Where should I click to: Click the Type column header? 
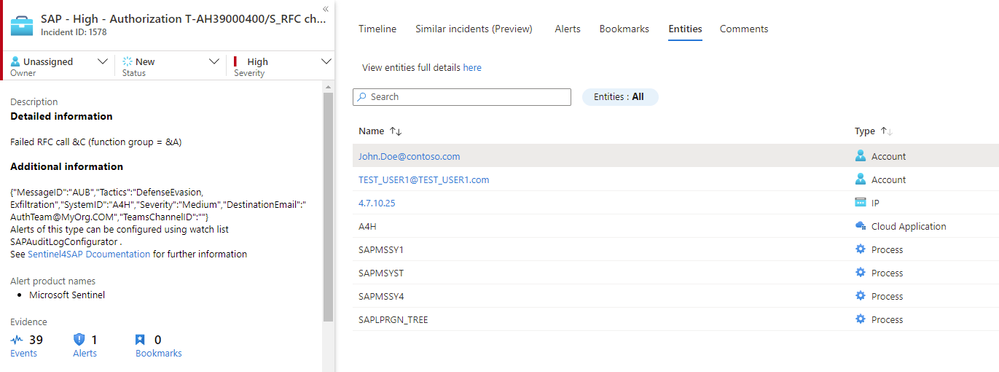[865, 131]
